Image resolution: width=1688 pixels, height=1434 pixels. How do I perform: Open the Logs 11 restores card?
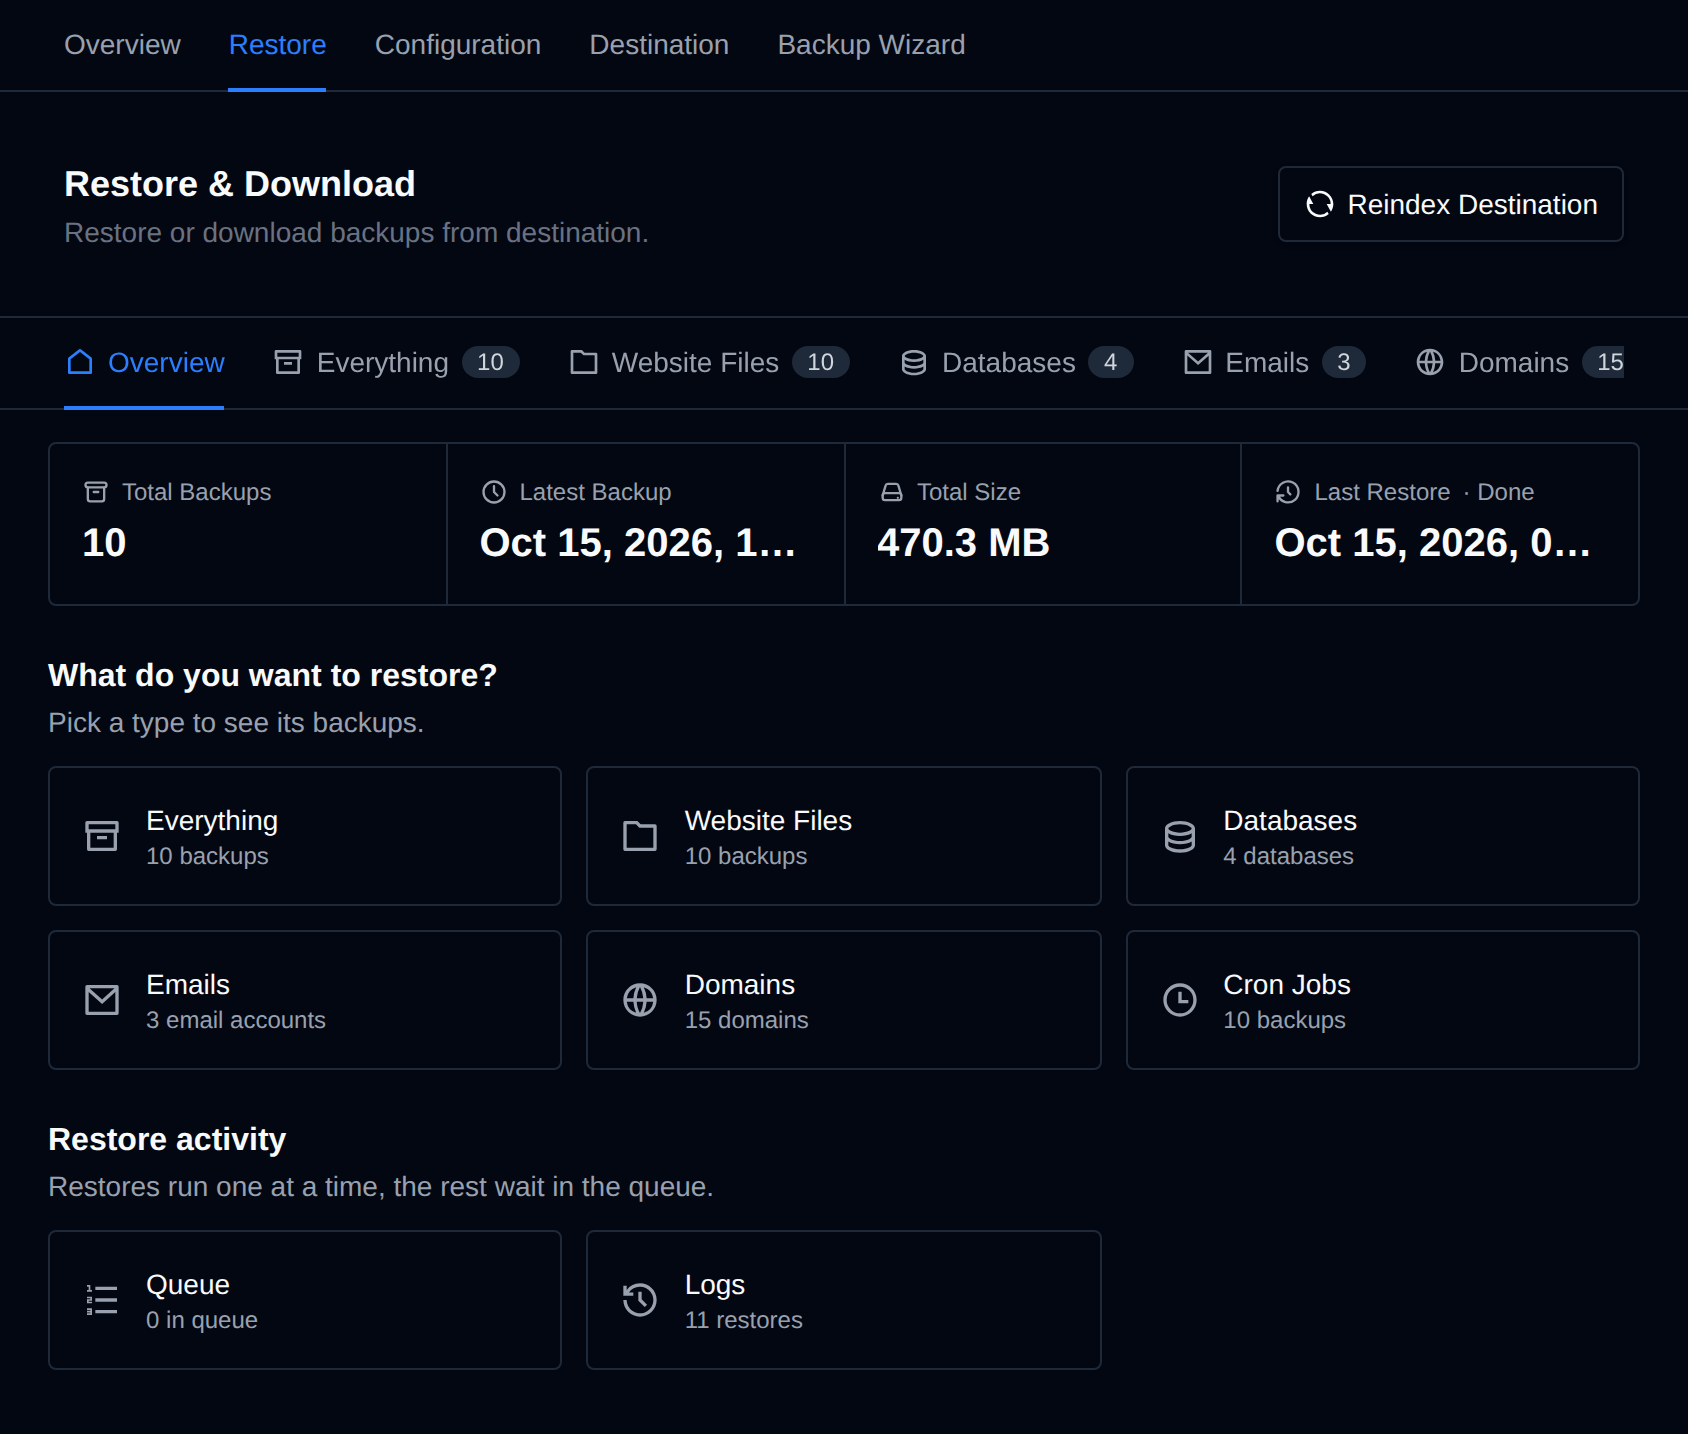point(844,1300)
